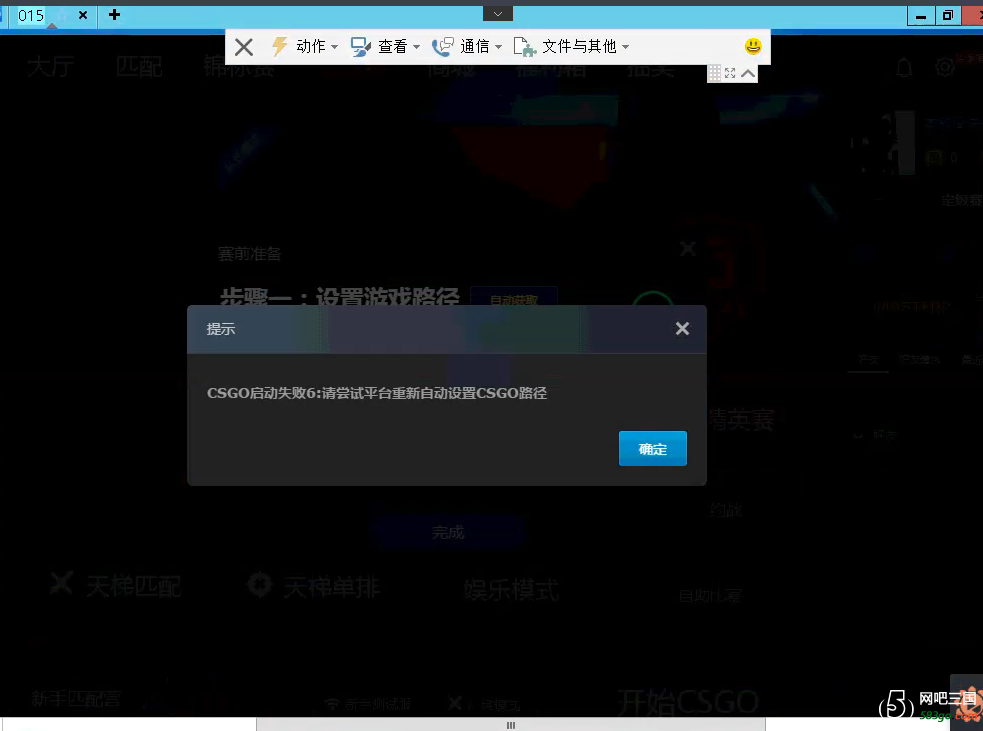Open the 动作 actions menu
Viewport: 983px width, 731px height.
coord(305,46)
